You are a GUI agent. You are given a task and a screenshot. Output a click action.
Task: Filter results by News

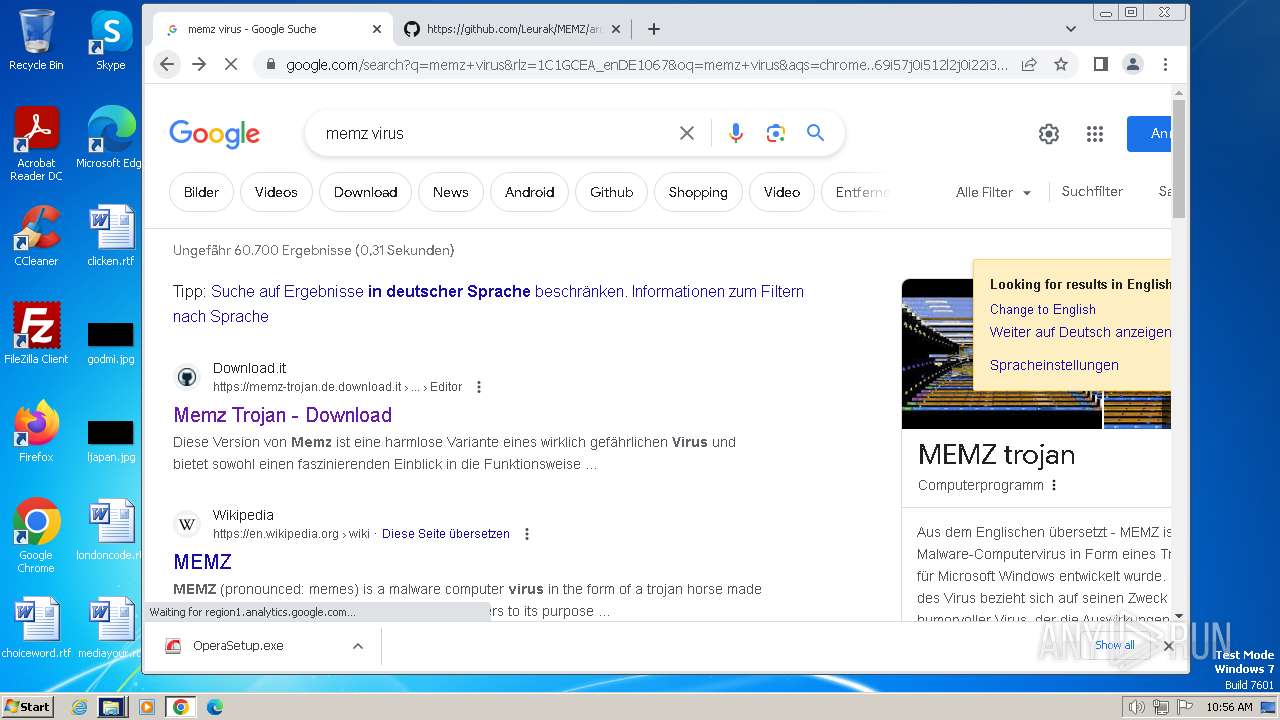pos(450,192)
